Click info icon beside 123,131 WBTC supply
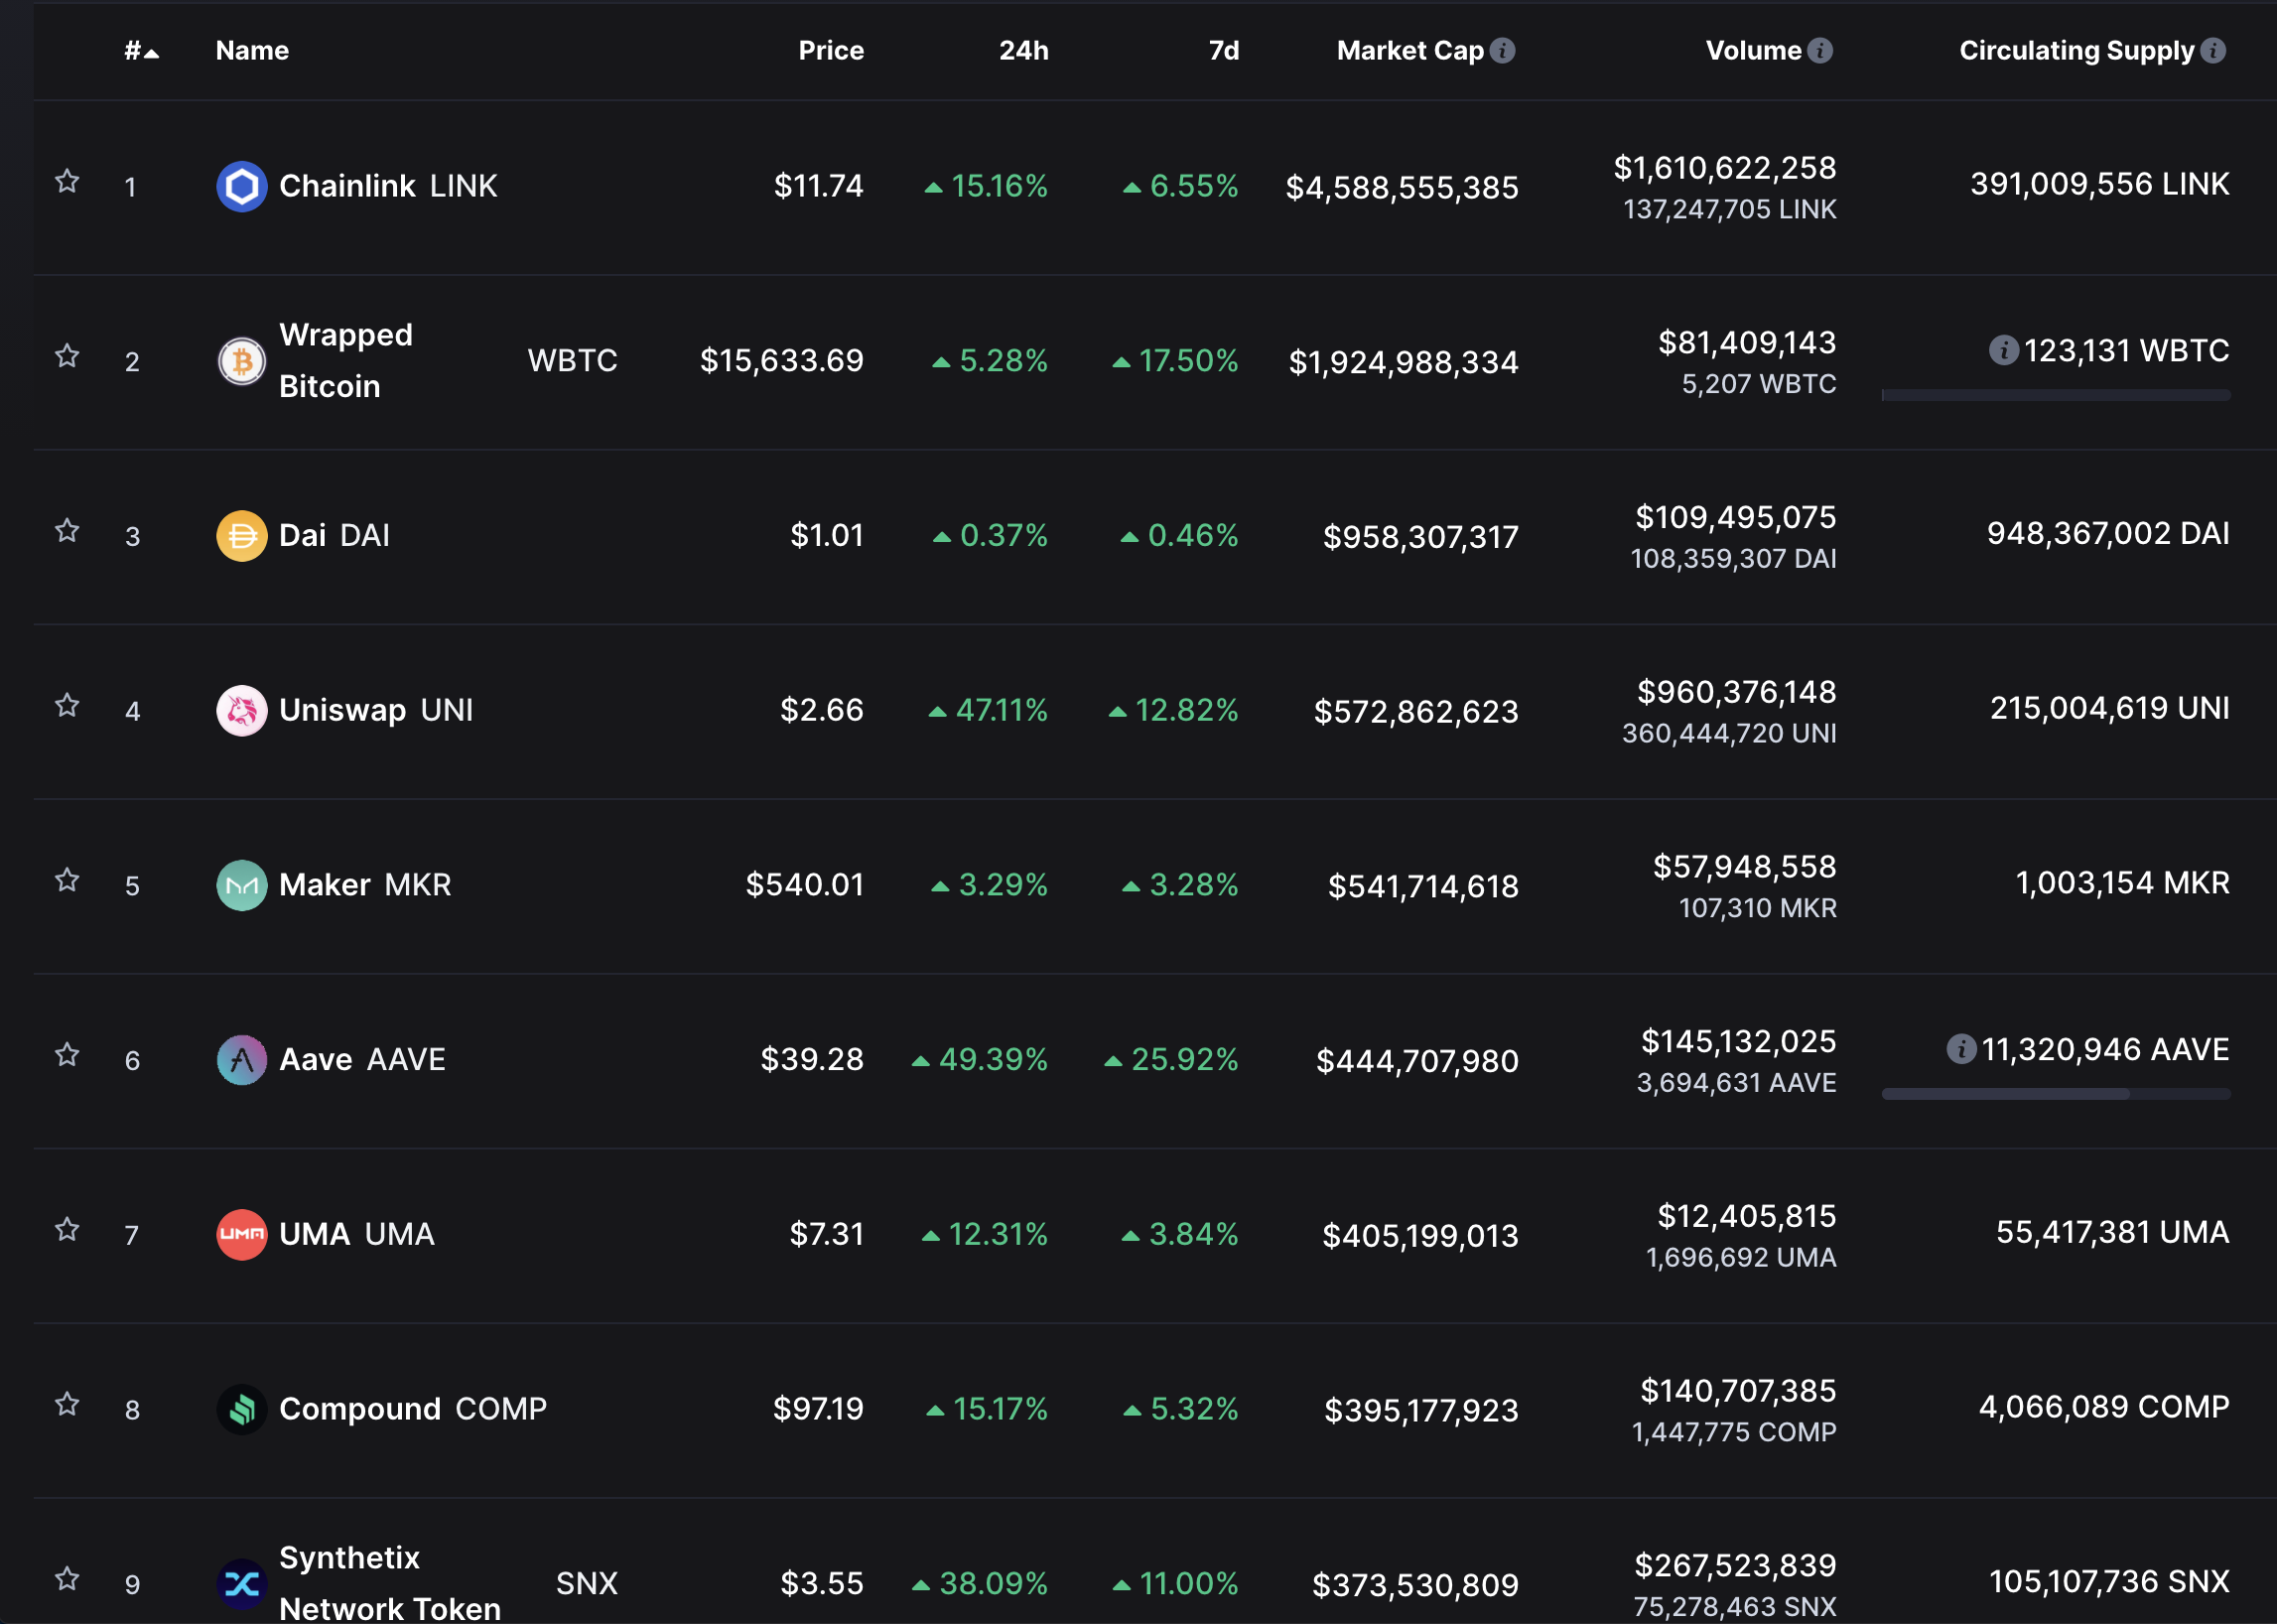 (2004, 350)
